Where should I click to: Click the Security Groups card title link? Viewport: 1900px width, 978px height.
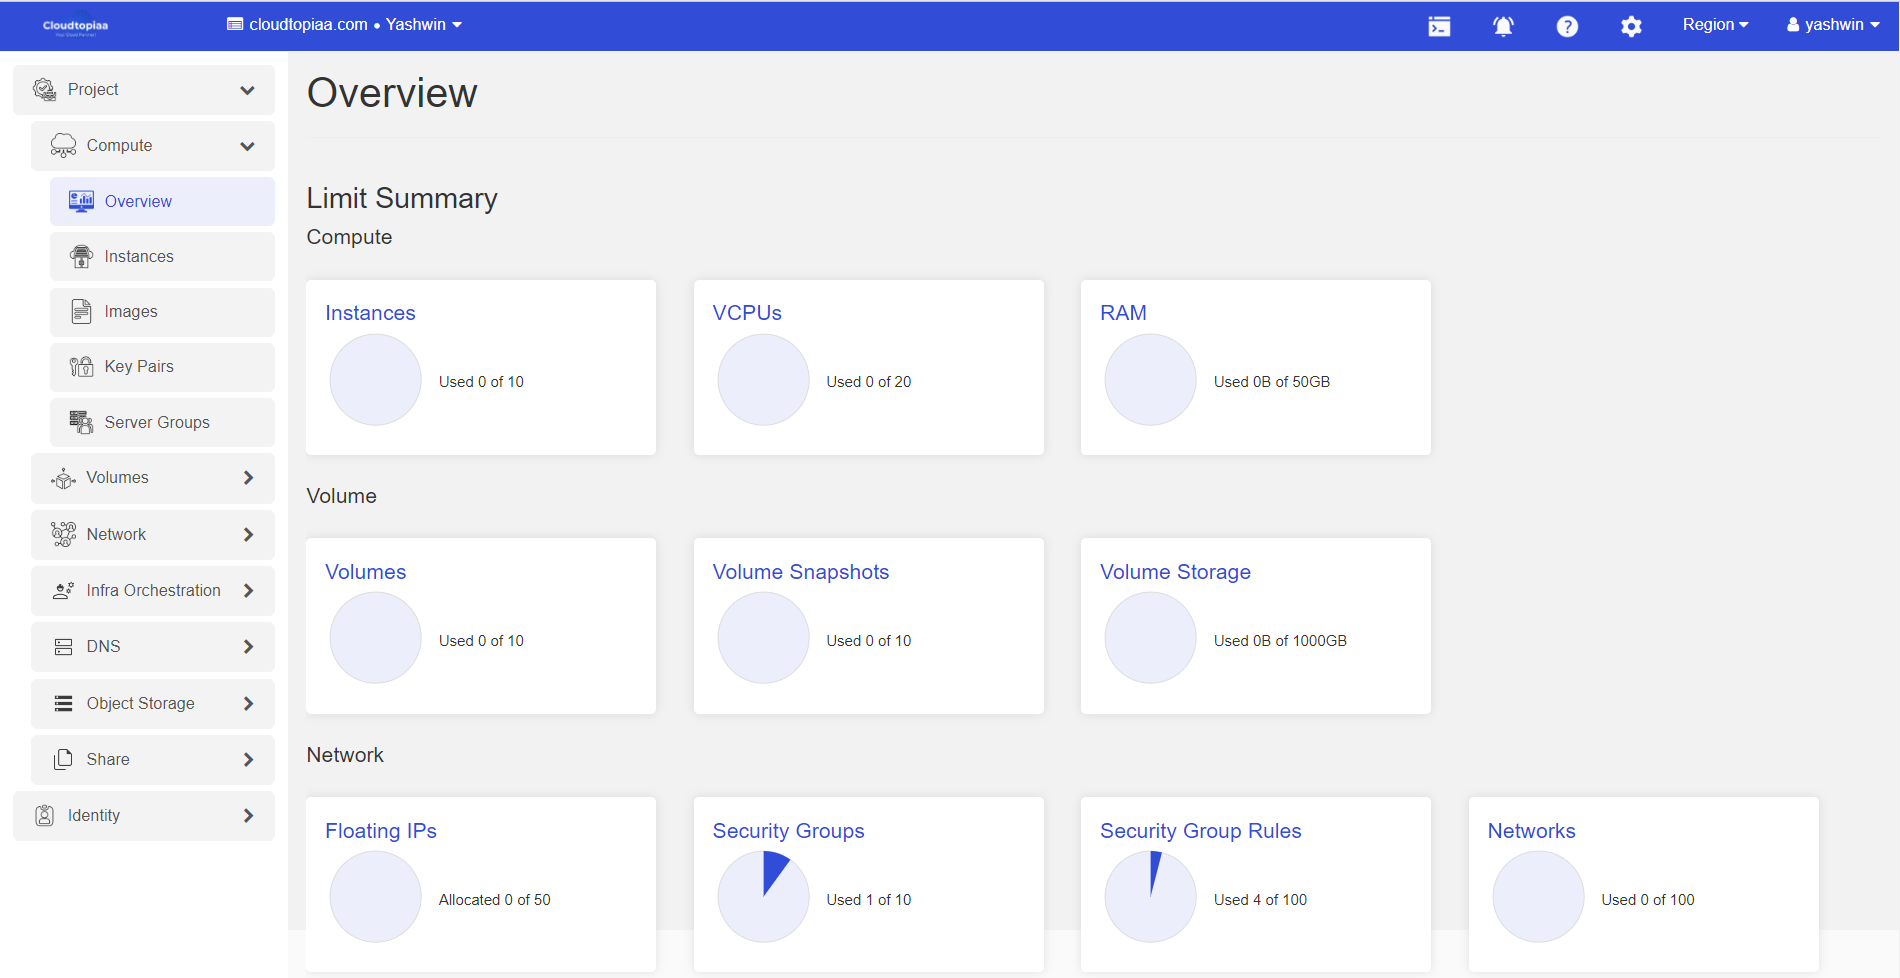[788, 831]
